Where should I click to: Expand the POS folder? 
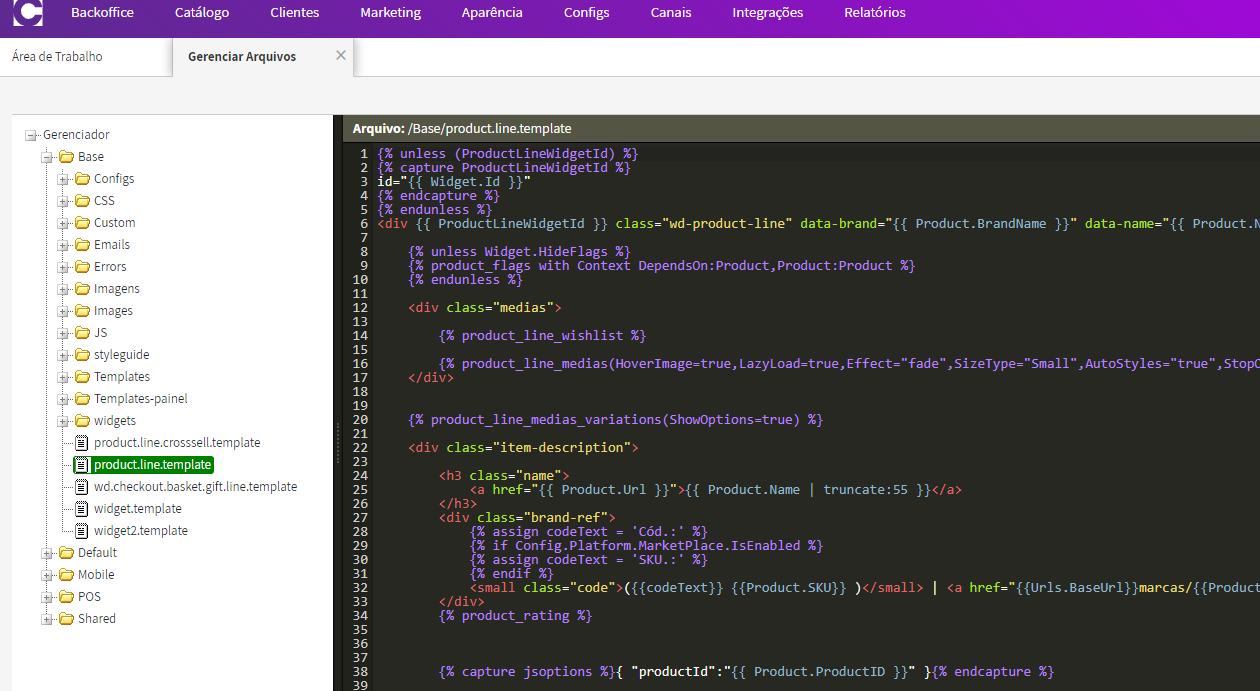pos(47,597)
